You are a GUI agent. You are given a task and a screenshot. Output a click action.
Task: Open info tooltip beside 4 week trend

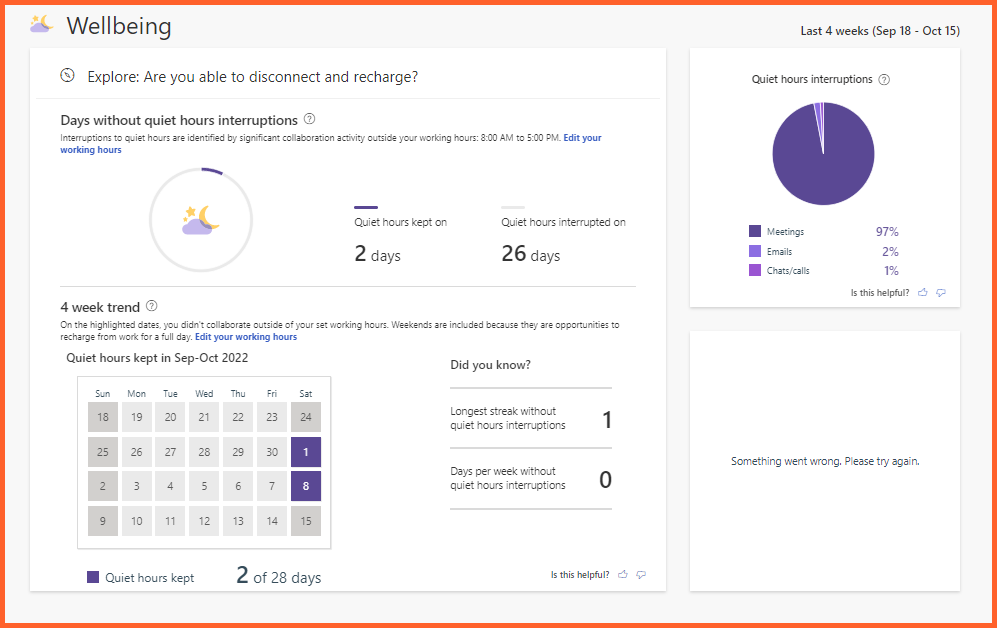click(152, 306)
